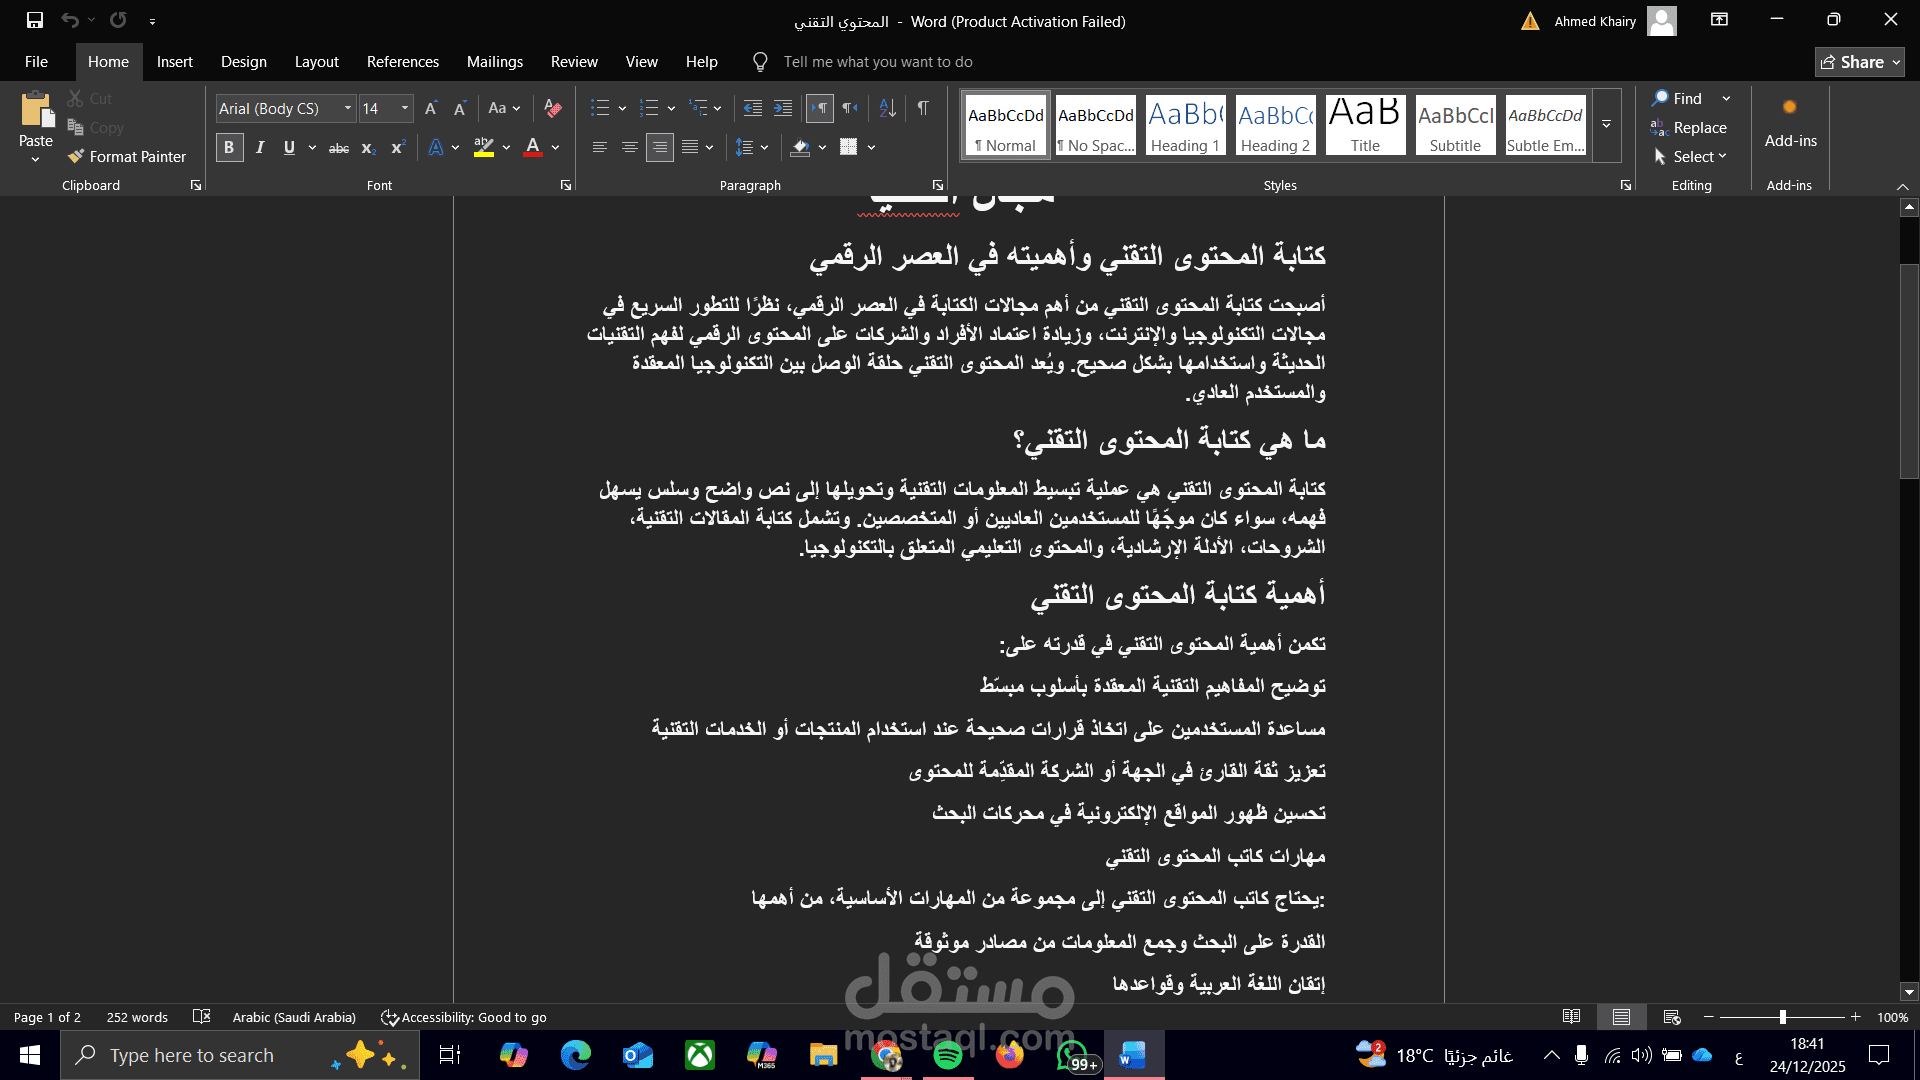Screen dimensions: 1920x1080
Task: Switch to the Insert tab
Action: [175, 62]
